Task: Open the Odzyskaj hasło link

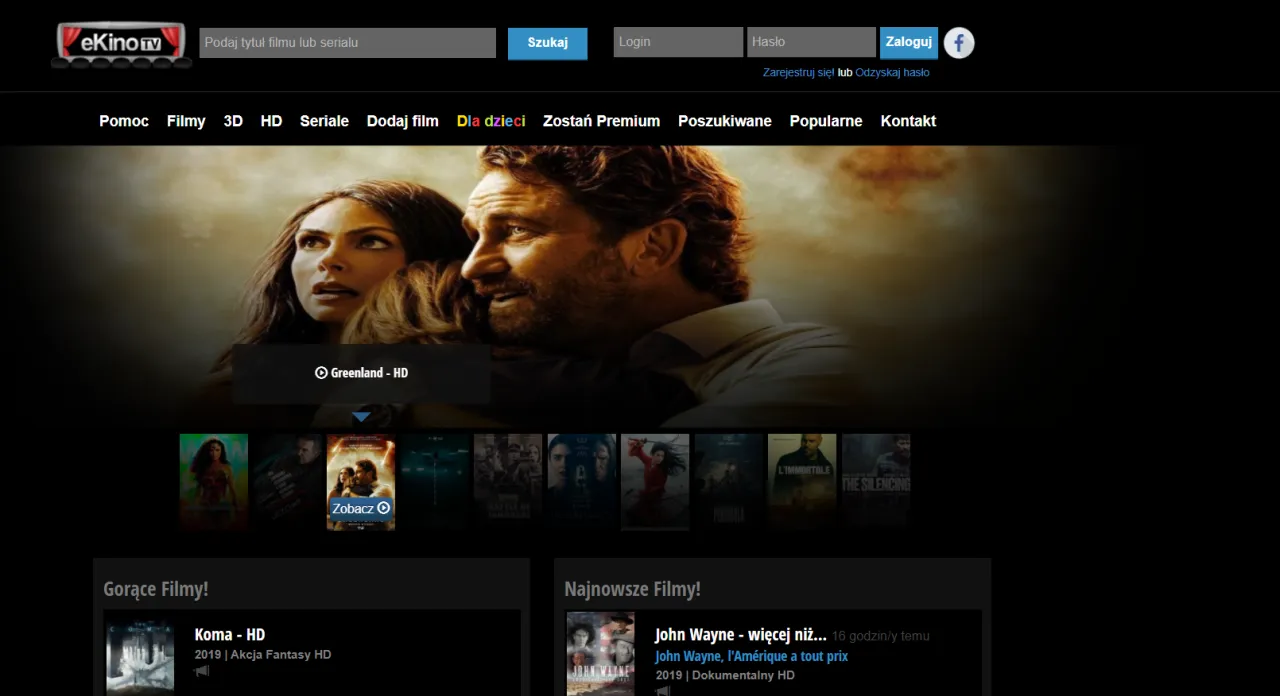Action: coord(892,73)
